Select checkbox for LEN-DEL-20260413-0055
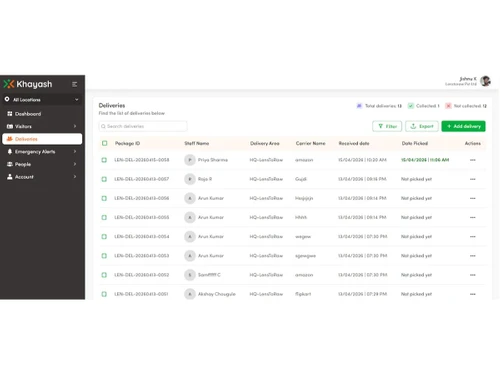This screenshot has width=500, height=375. [x=104, y=217]
